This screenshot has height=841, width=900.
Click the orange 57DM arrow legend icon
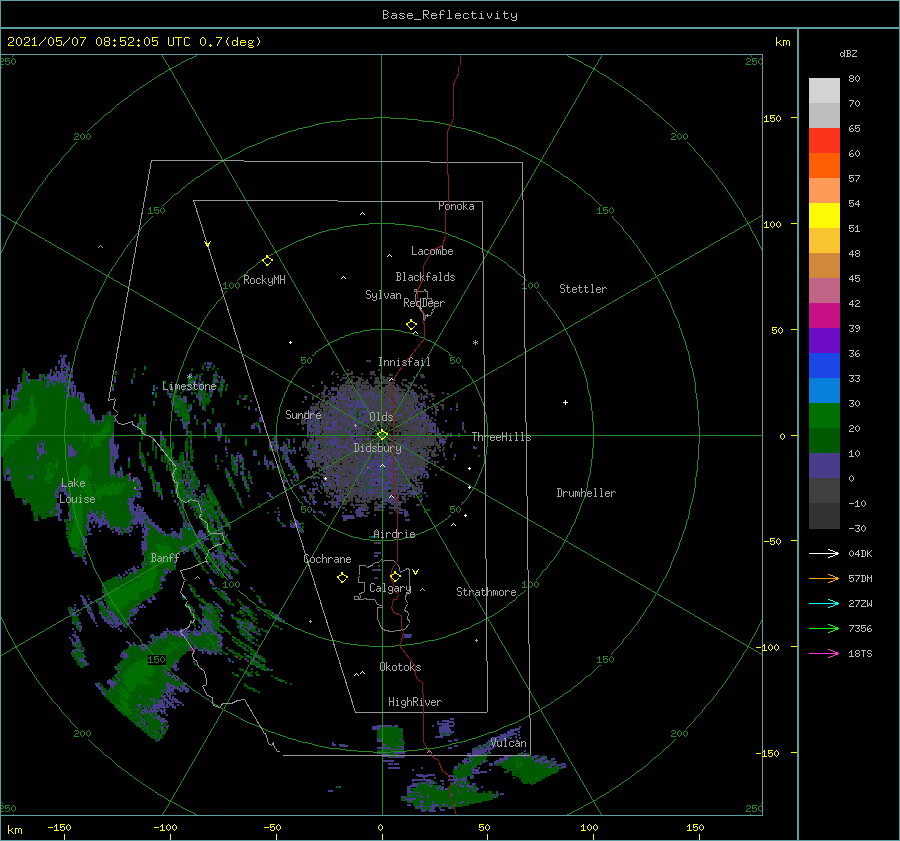click(x=824, y=579)
